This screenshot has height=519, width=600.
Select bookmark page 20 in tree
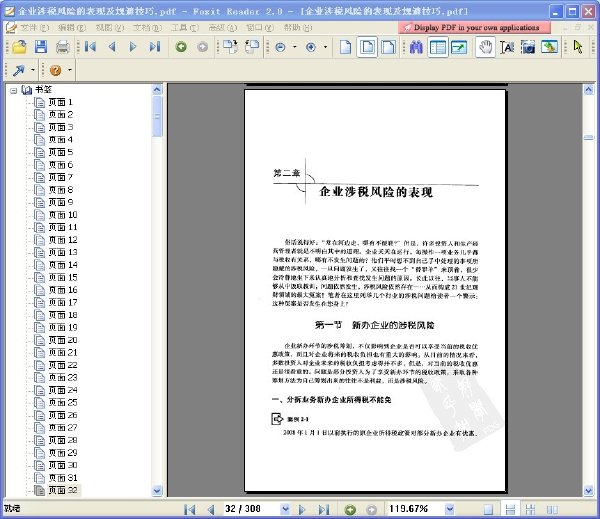63,340
